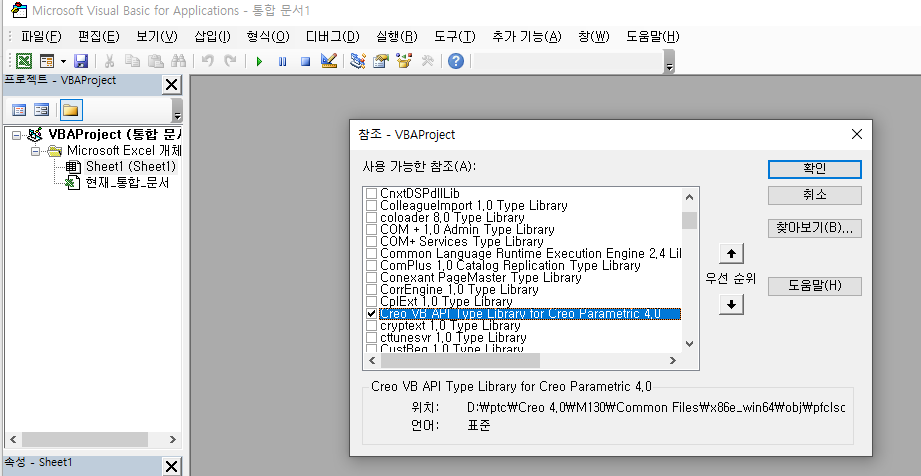Switch to Microsoft Excel view icon
The height and width of the screenshot is (476, 921).
[x=23, y=61]
